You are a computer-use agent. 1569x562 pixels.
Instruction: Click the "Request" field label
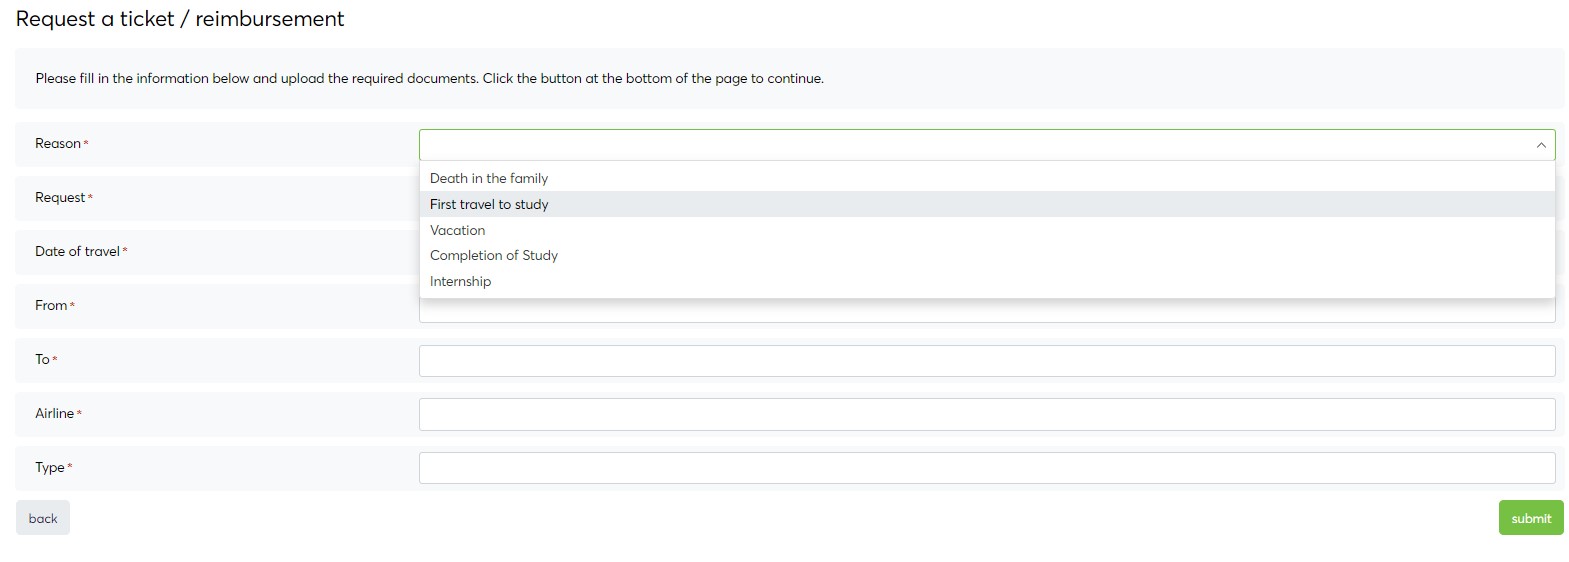click(x=60, y=198)
